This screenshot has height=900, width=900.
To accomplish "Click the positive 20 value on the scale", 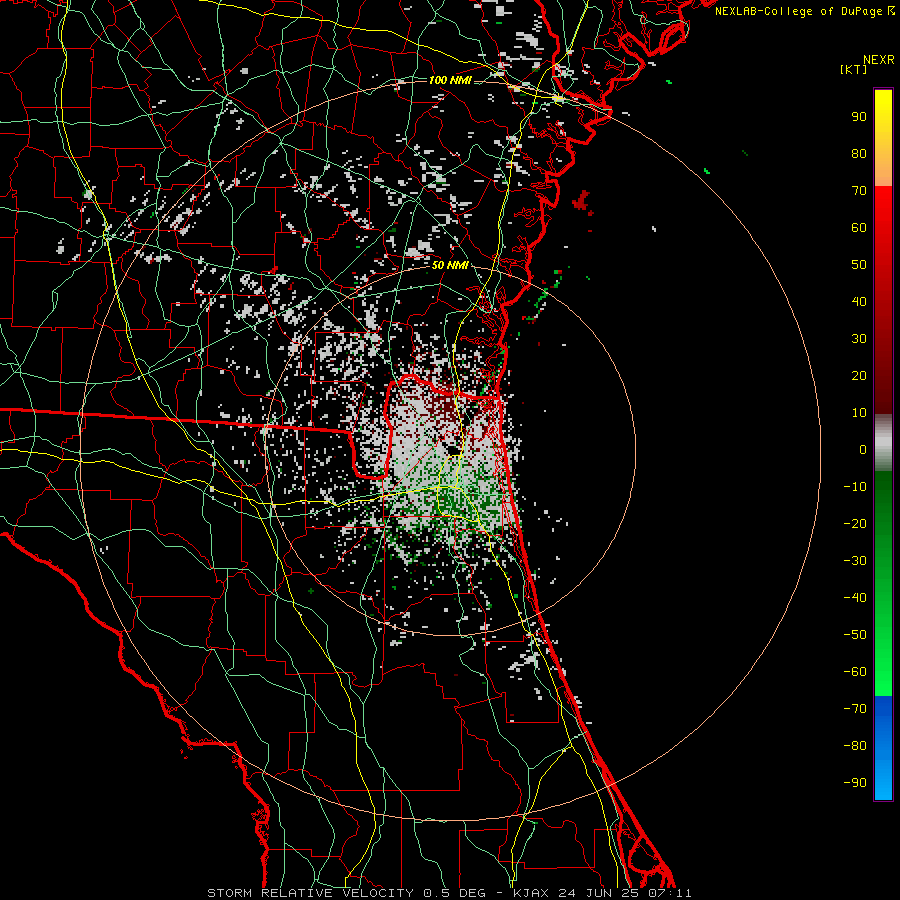I will tap(859, 376).
